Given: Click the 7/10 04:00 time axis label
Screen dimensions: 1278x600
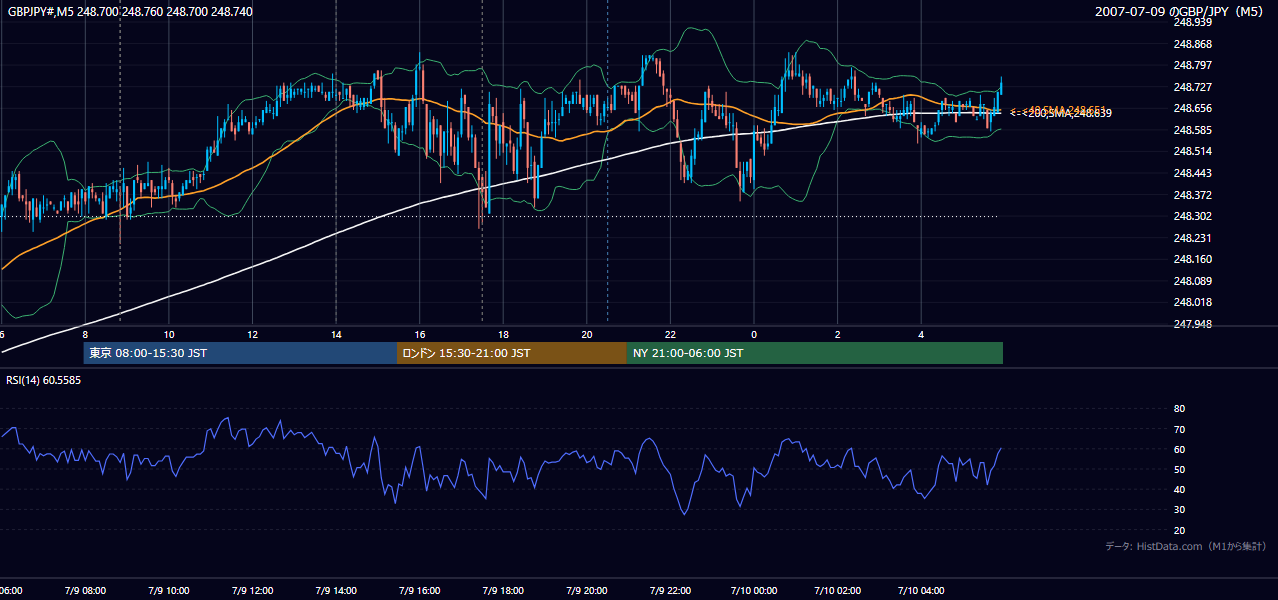Looking at the screenshot, I should [x=921, y=591].
